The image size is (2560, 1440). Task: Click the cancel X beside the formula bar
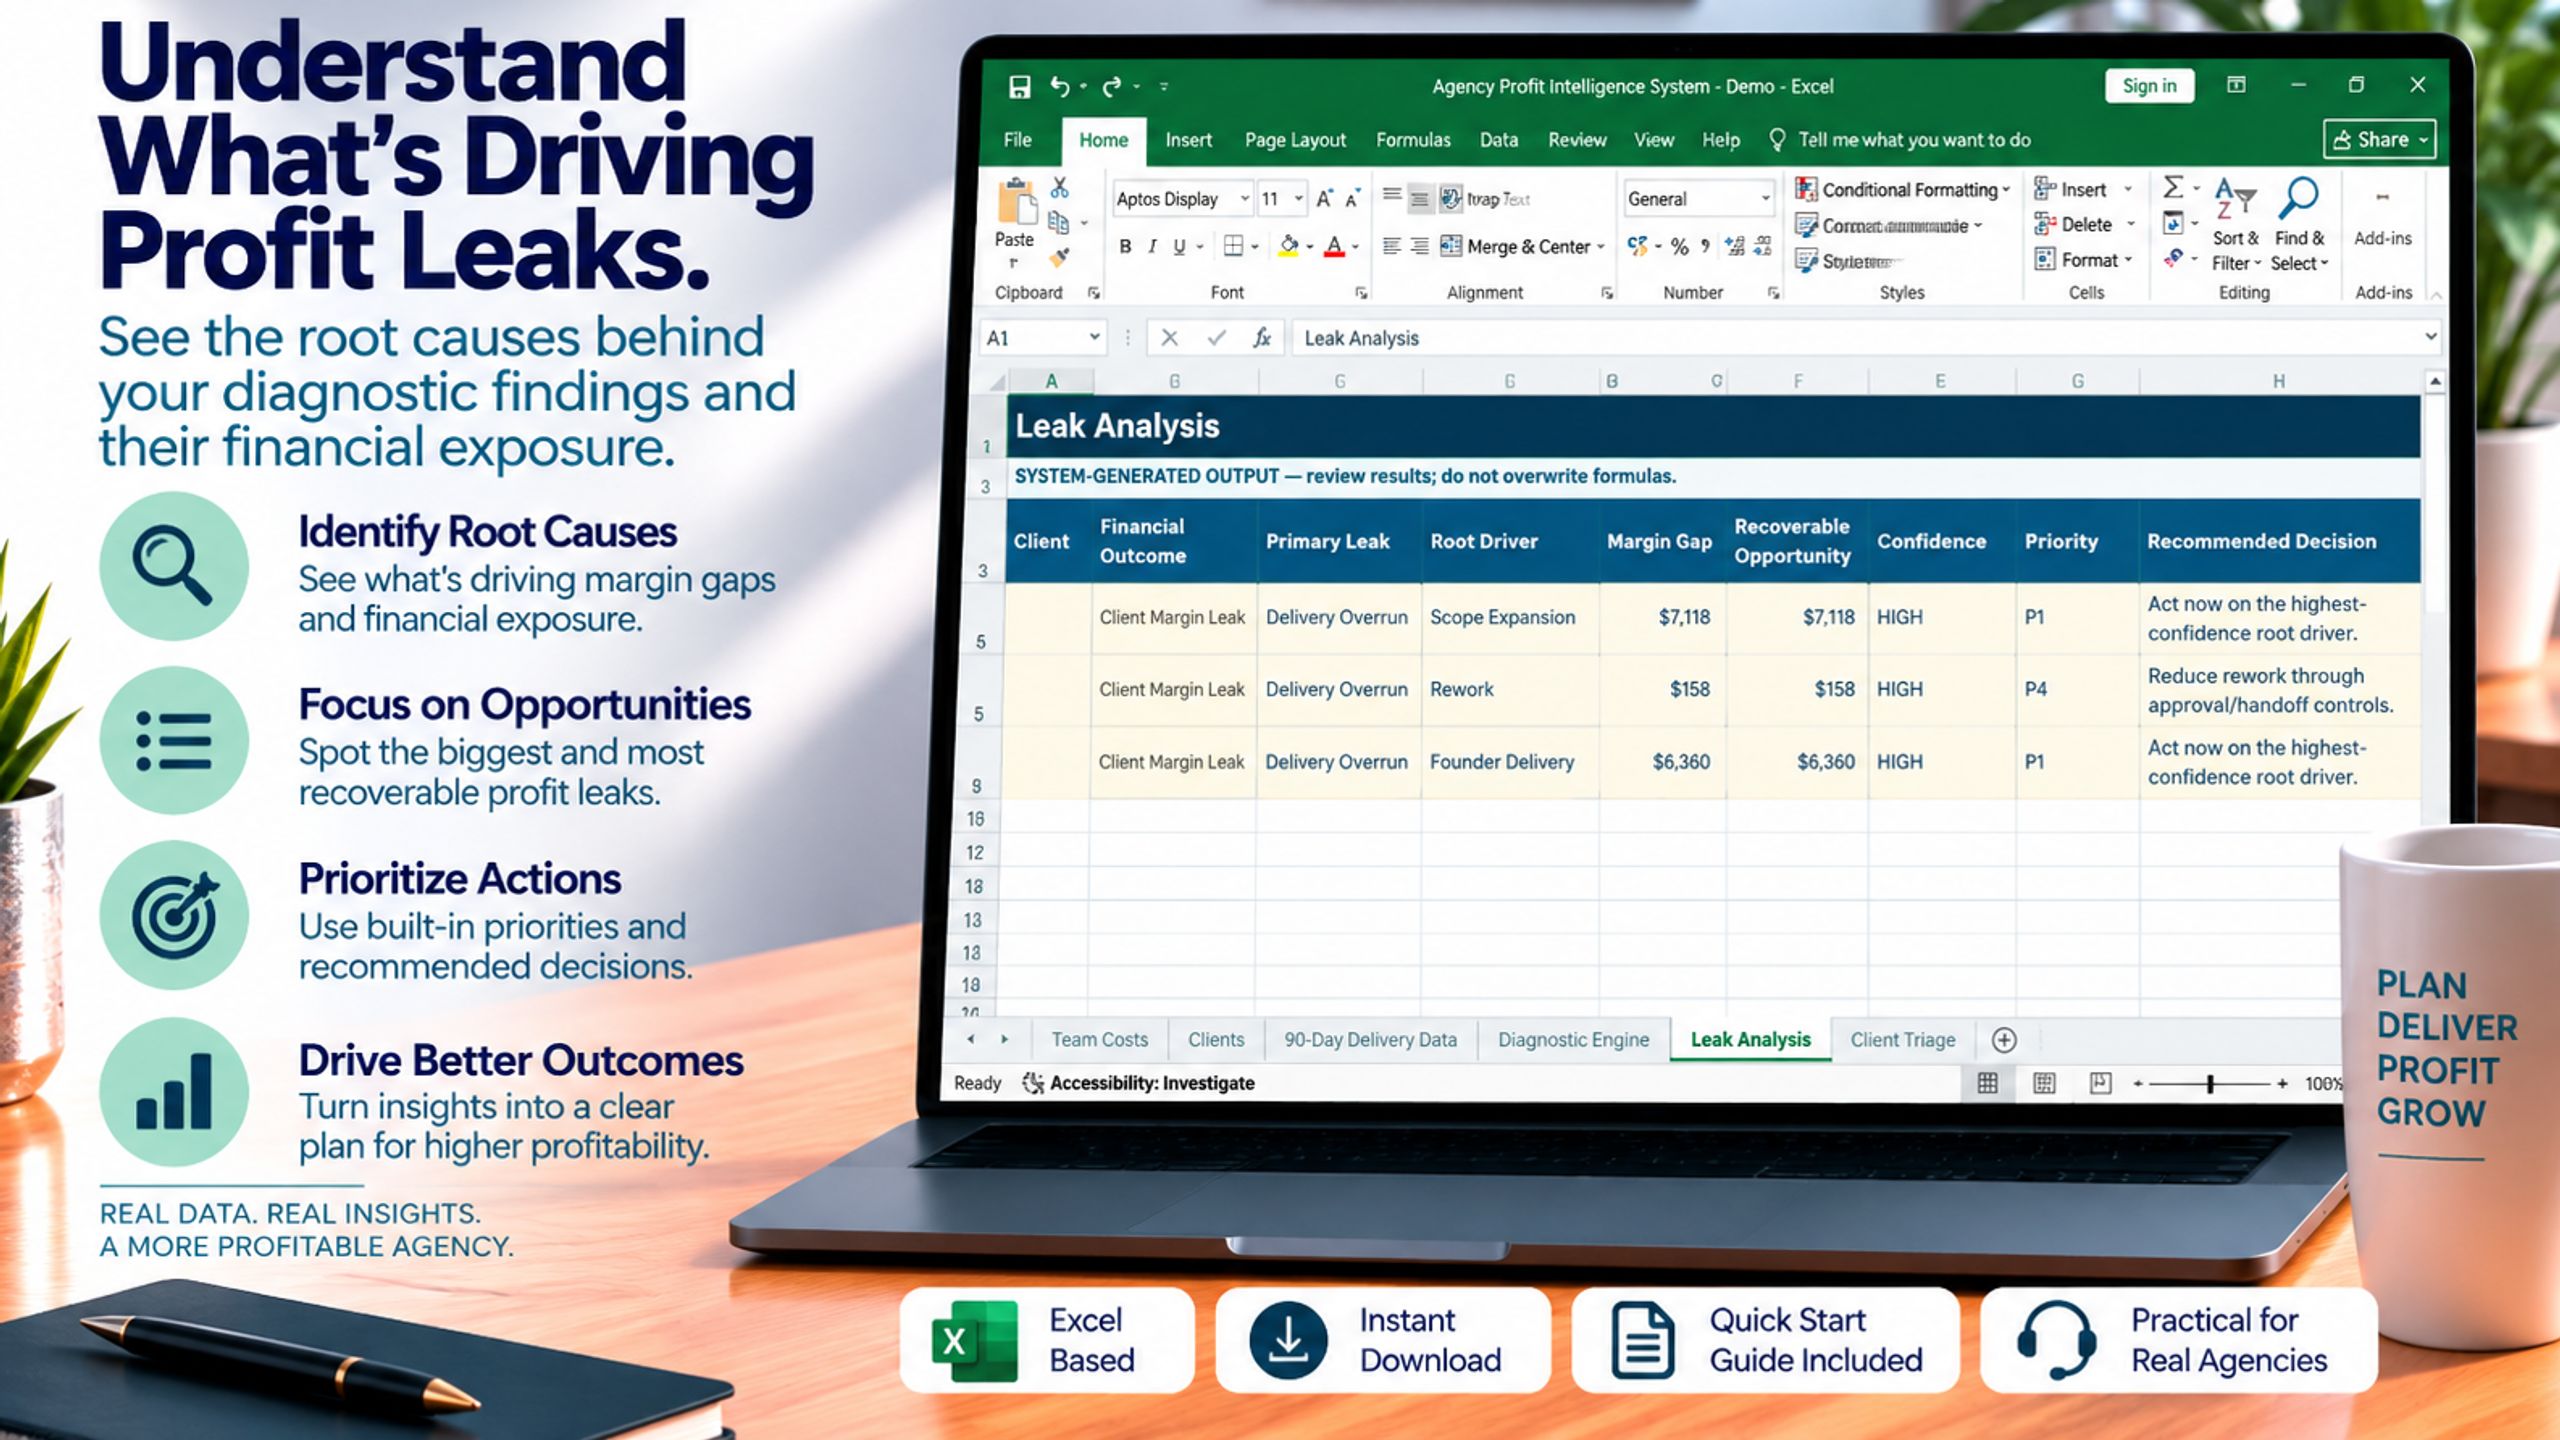1169,338
